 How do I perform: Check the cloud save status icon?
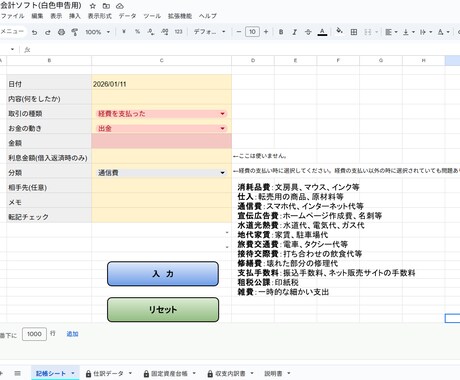pos(120,6)
